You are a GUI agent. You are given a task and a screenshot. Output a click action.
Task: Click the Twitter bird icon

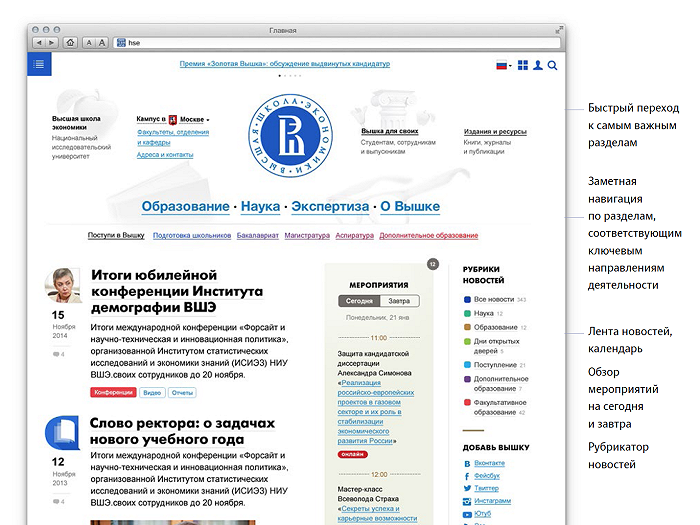coord(467,488)
